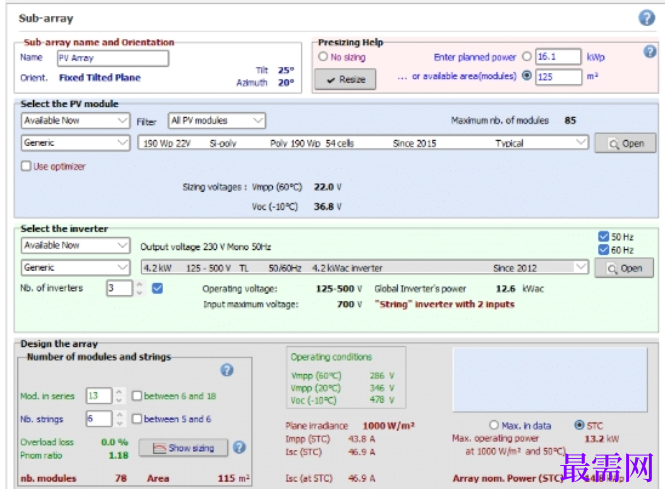The height and width of the screenshot is (499, 672).
Task: Click help icon next to Show sizing
Action: pos(239,448)
